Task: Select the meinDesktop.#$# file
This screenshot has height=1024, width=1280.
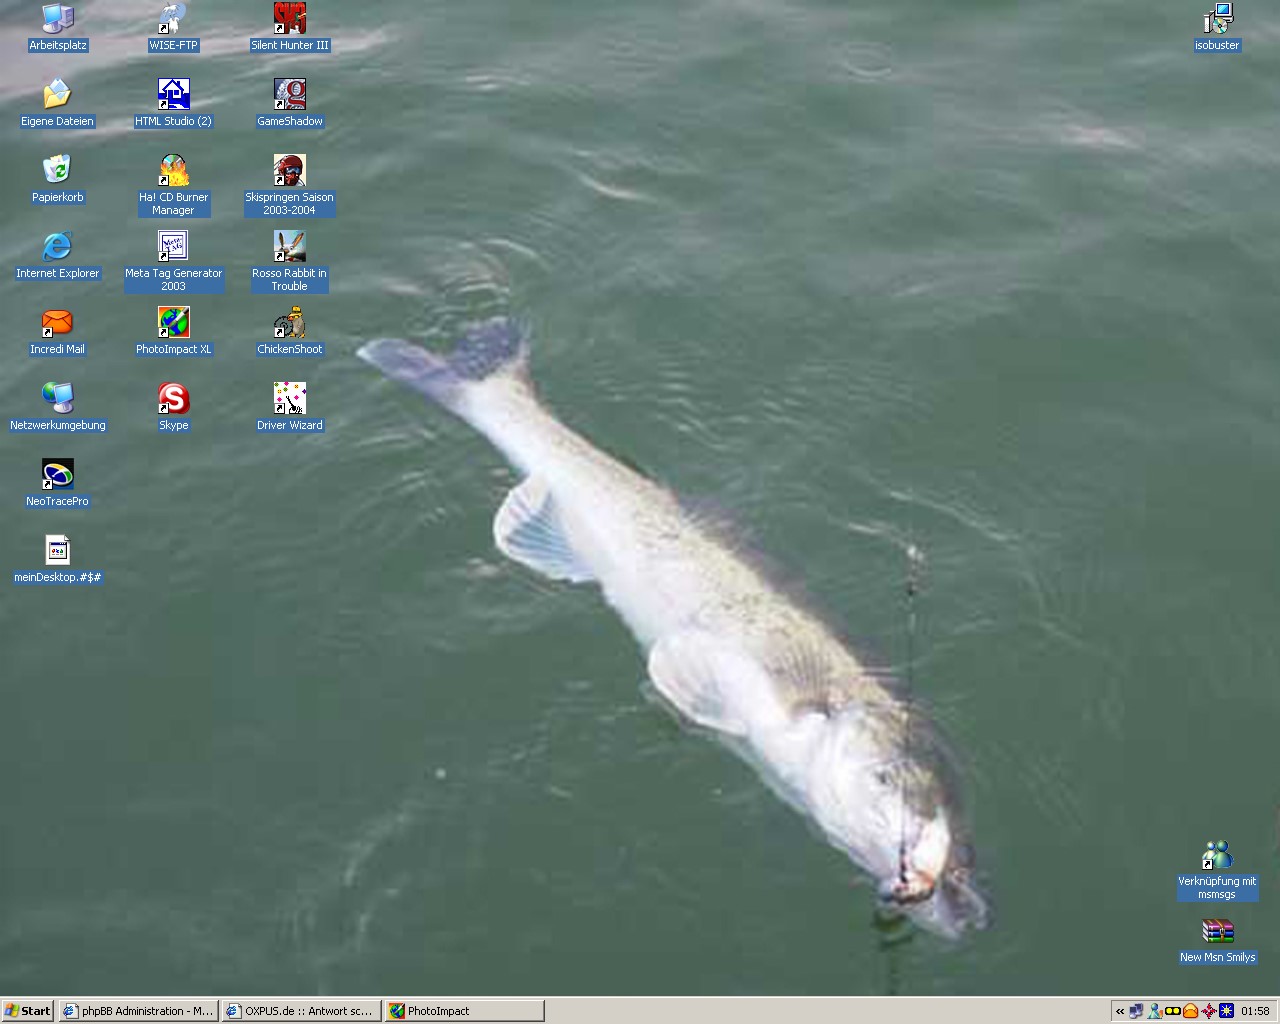Action: click(x=58, y=551)
